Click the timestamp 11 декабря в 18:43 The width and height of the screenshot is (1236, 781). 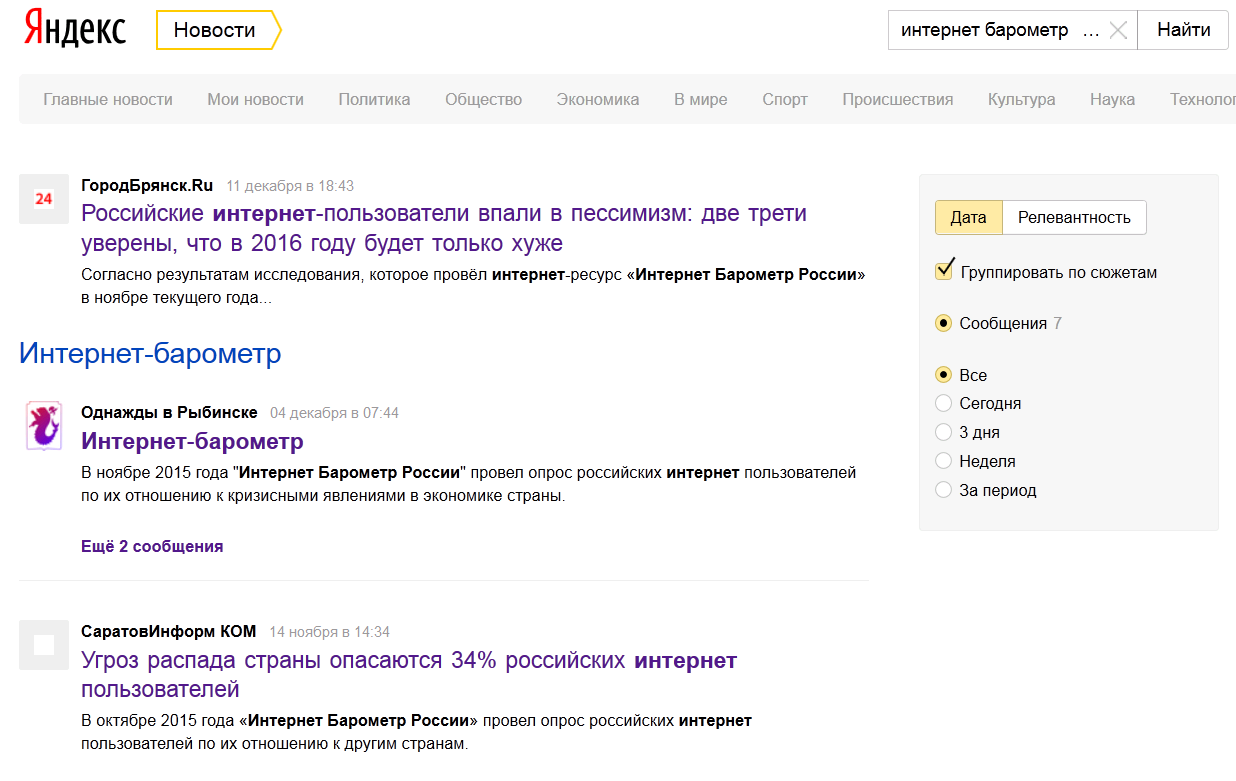click(290, 186)
